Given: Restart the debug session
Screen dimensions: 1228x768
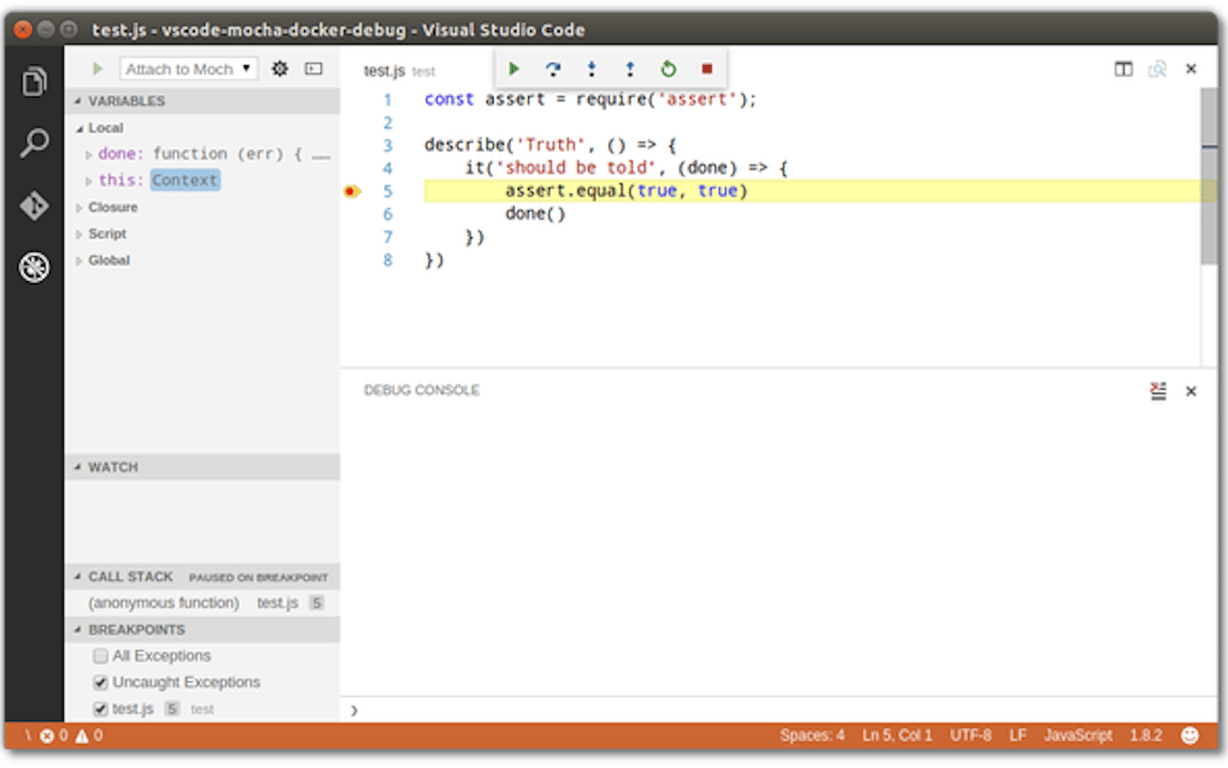Looking at the screenshot, I should point(668,69).
